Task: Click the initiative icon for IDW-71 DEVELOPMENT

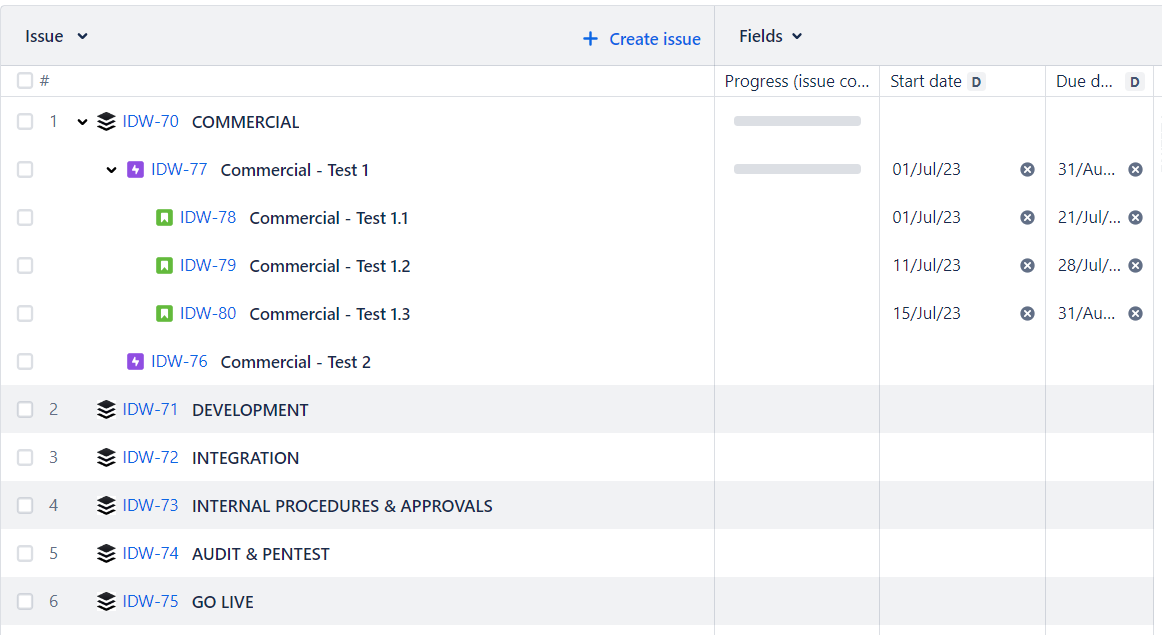Action: [x=106, y=410]
